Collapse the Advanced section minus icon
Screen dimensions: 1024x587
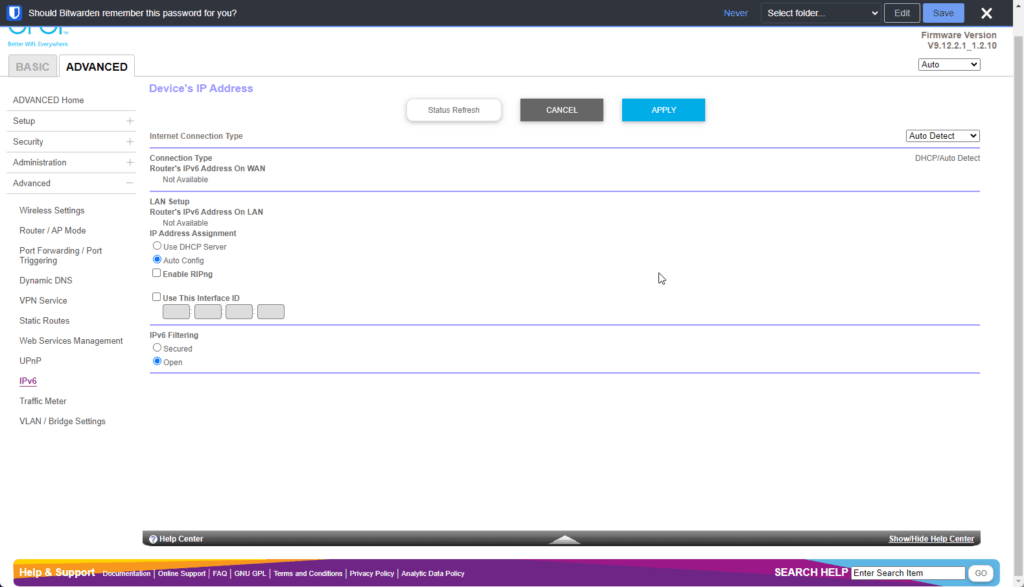click(x=130, y=183)
